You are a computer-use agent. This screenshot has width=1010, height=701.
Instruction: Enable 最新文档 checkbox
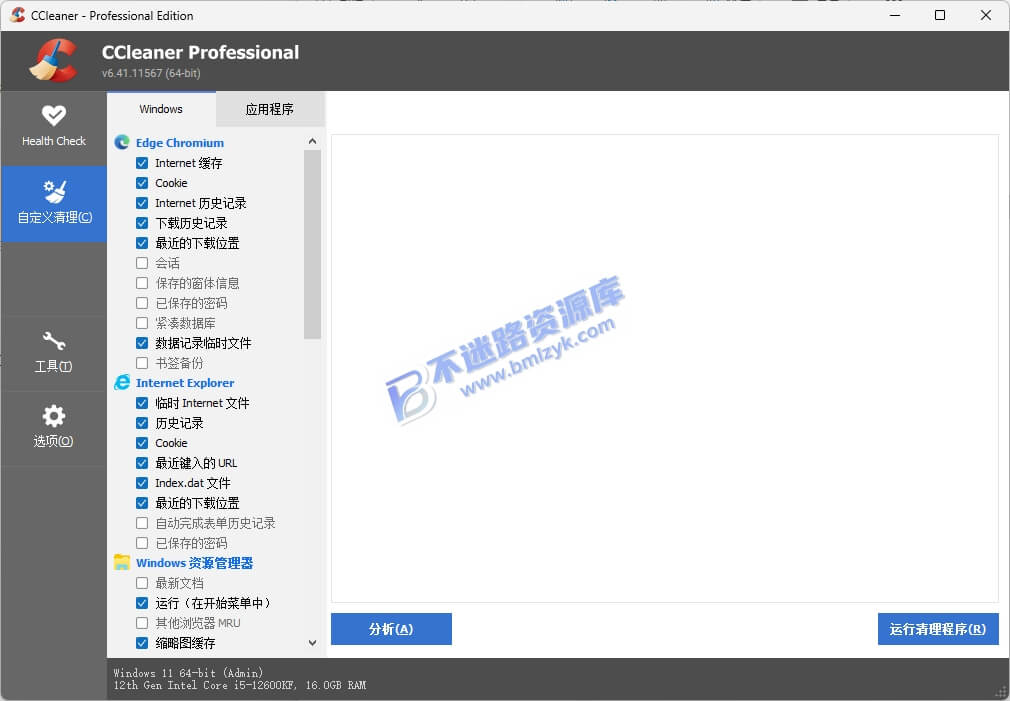(x=142, y=582)
